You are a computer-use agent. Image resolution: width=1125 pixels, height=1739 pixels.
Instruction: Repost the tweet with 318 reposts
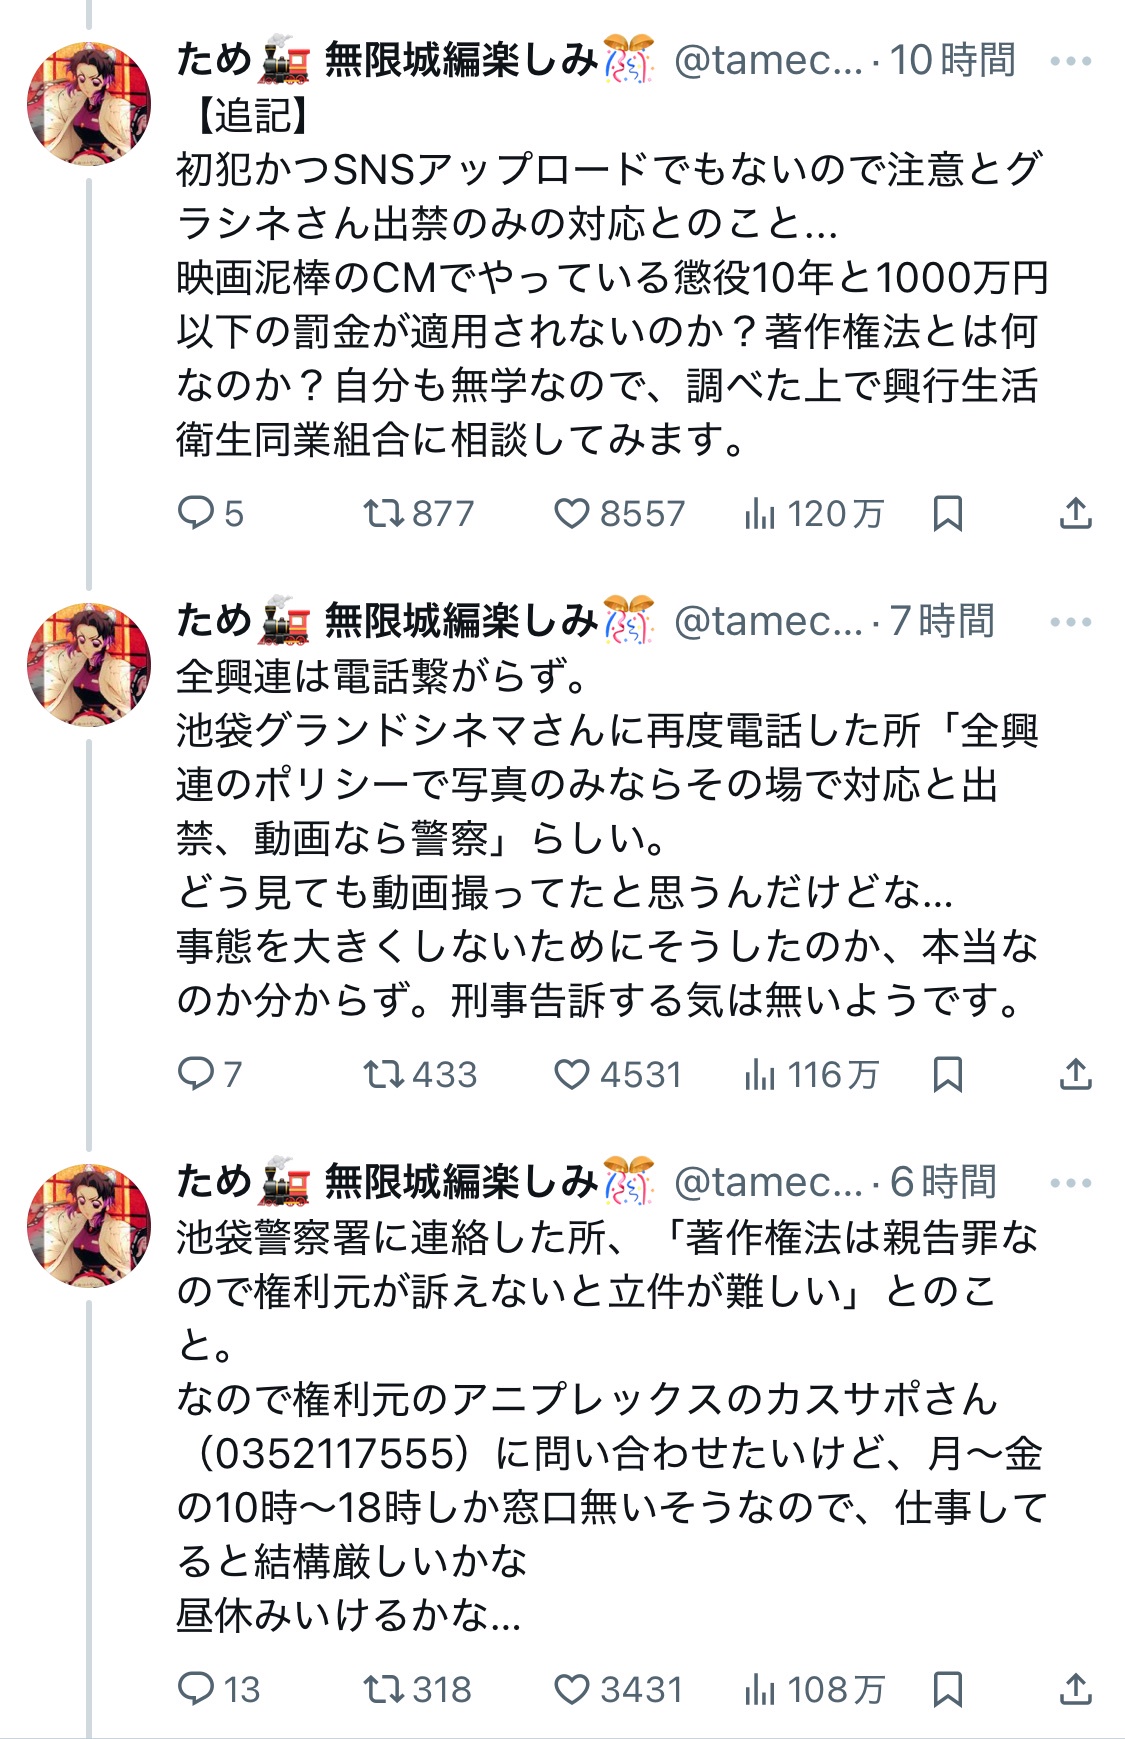pos(383,1690)
